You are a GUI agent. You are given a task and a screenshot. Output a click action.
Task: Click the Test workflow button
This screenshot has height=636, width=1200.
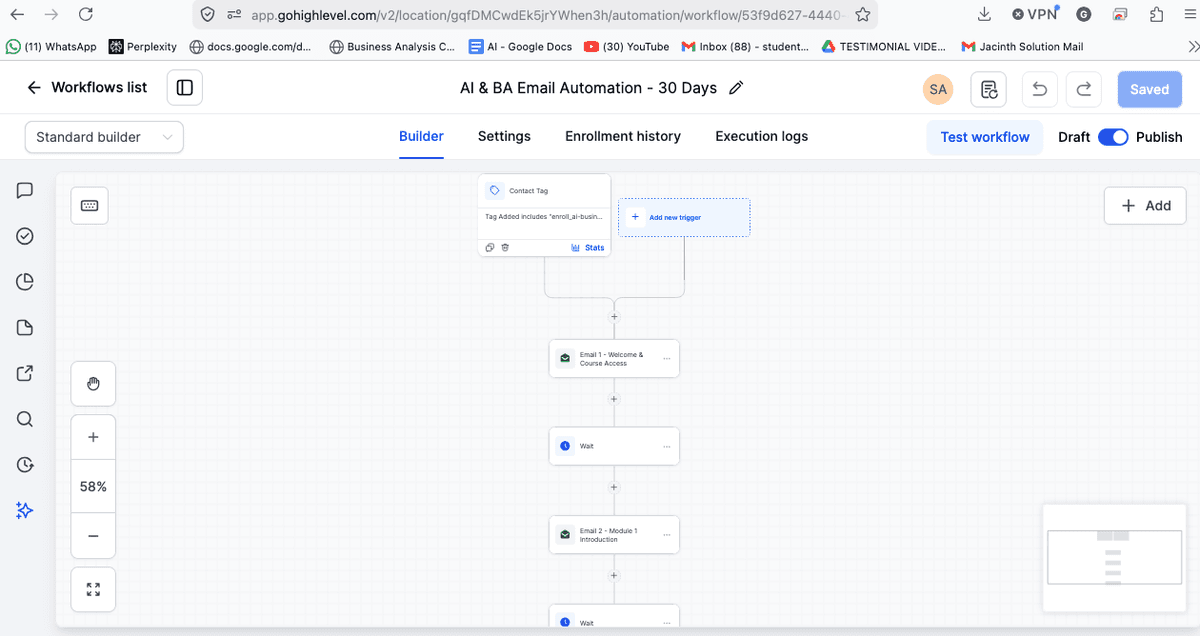985,137
